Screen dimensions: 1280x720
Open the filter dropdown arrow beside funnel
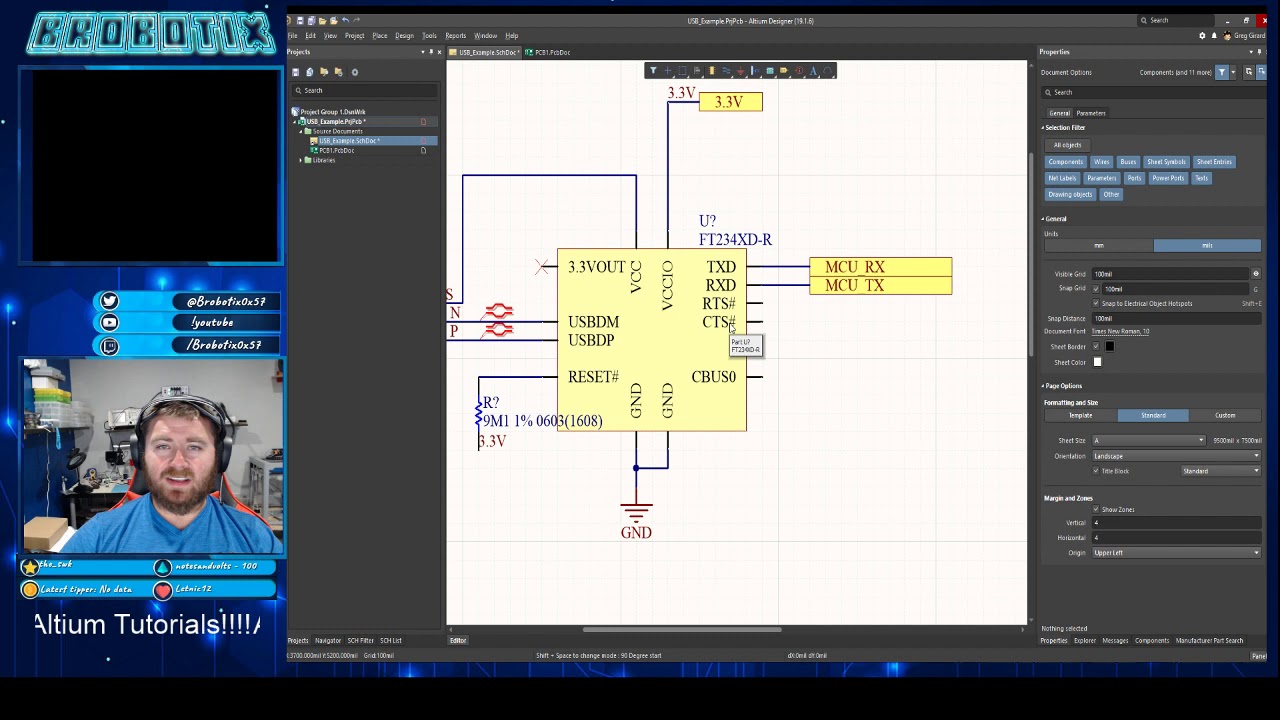point(1233,72)
